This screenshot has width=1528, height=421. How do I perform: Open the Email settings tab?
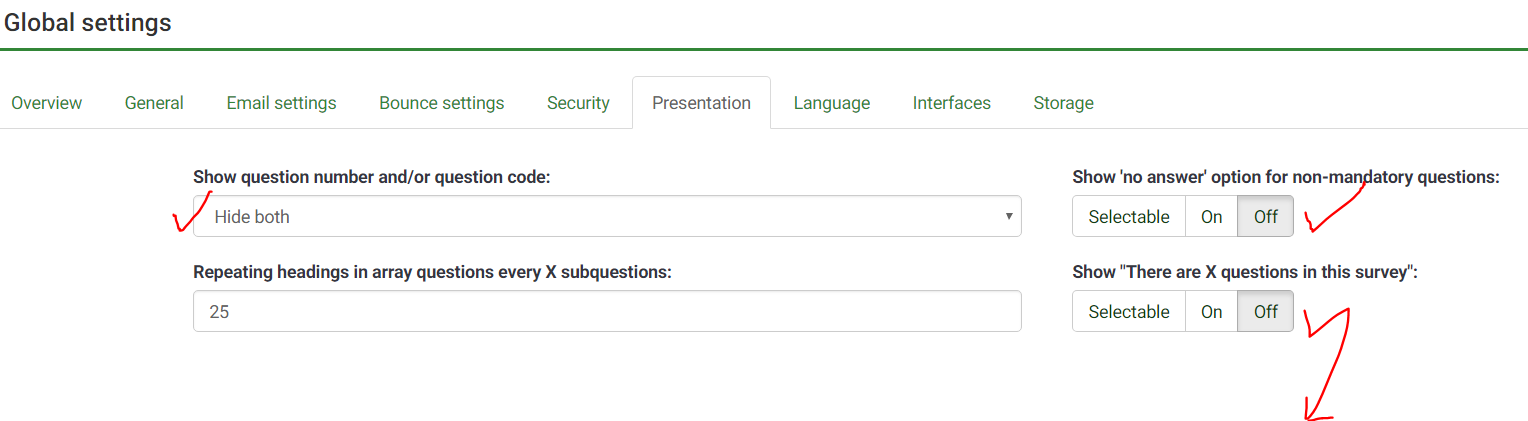pyautogui.click(x=281, y=103)
